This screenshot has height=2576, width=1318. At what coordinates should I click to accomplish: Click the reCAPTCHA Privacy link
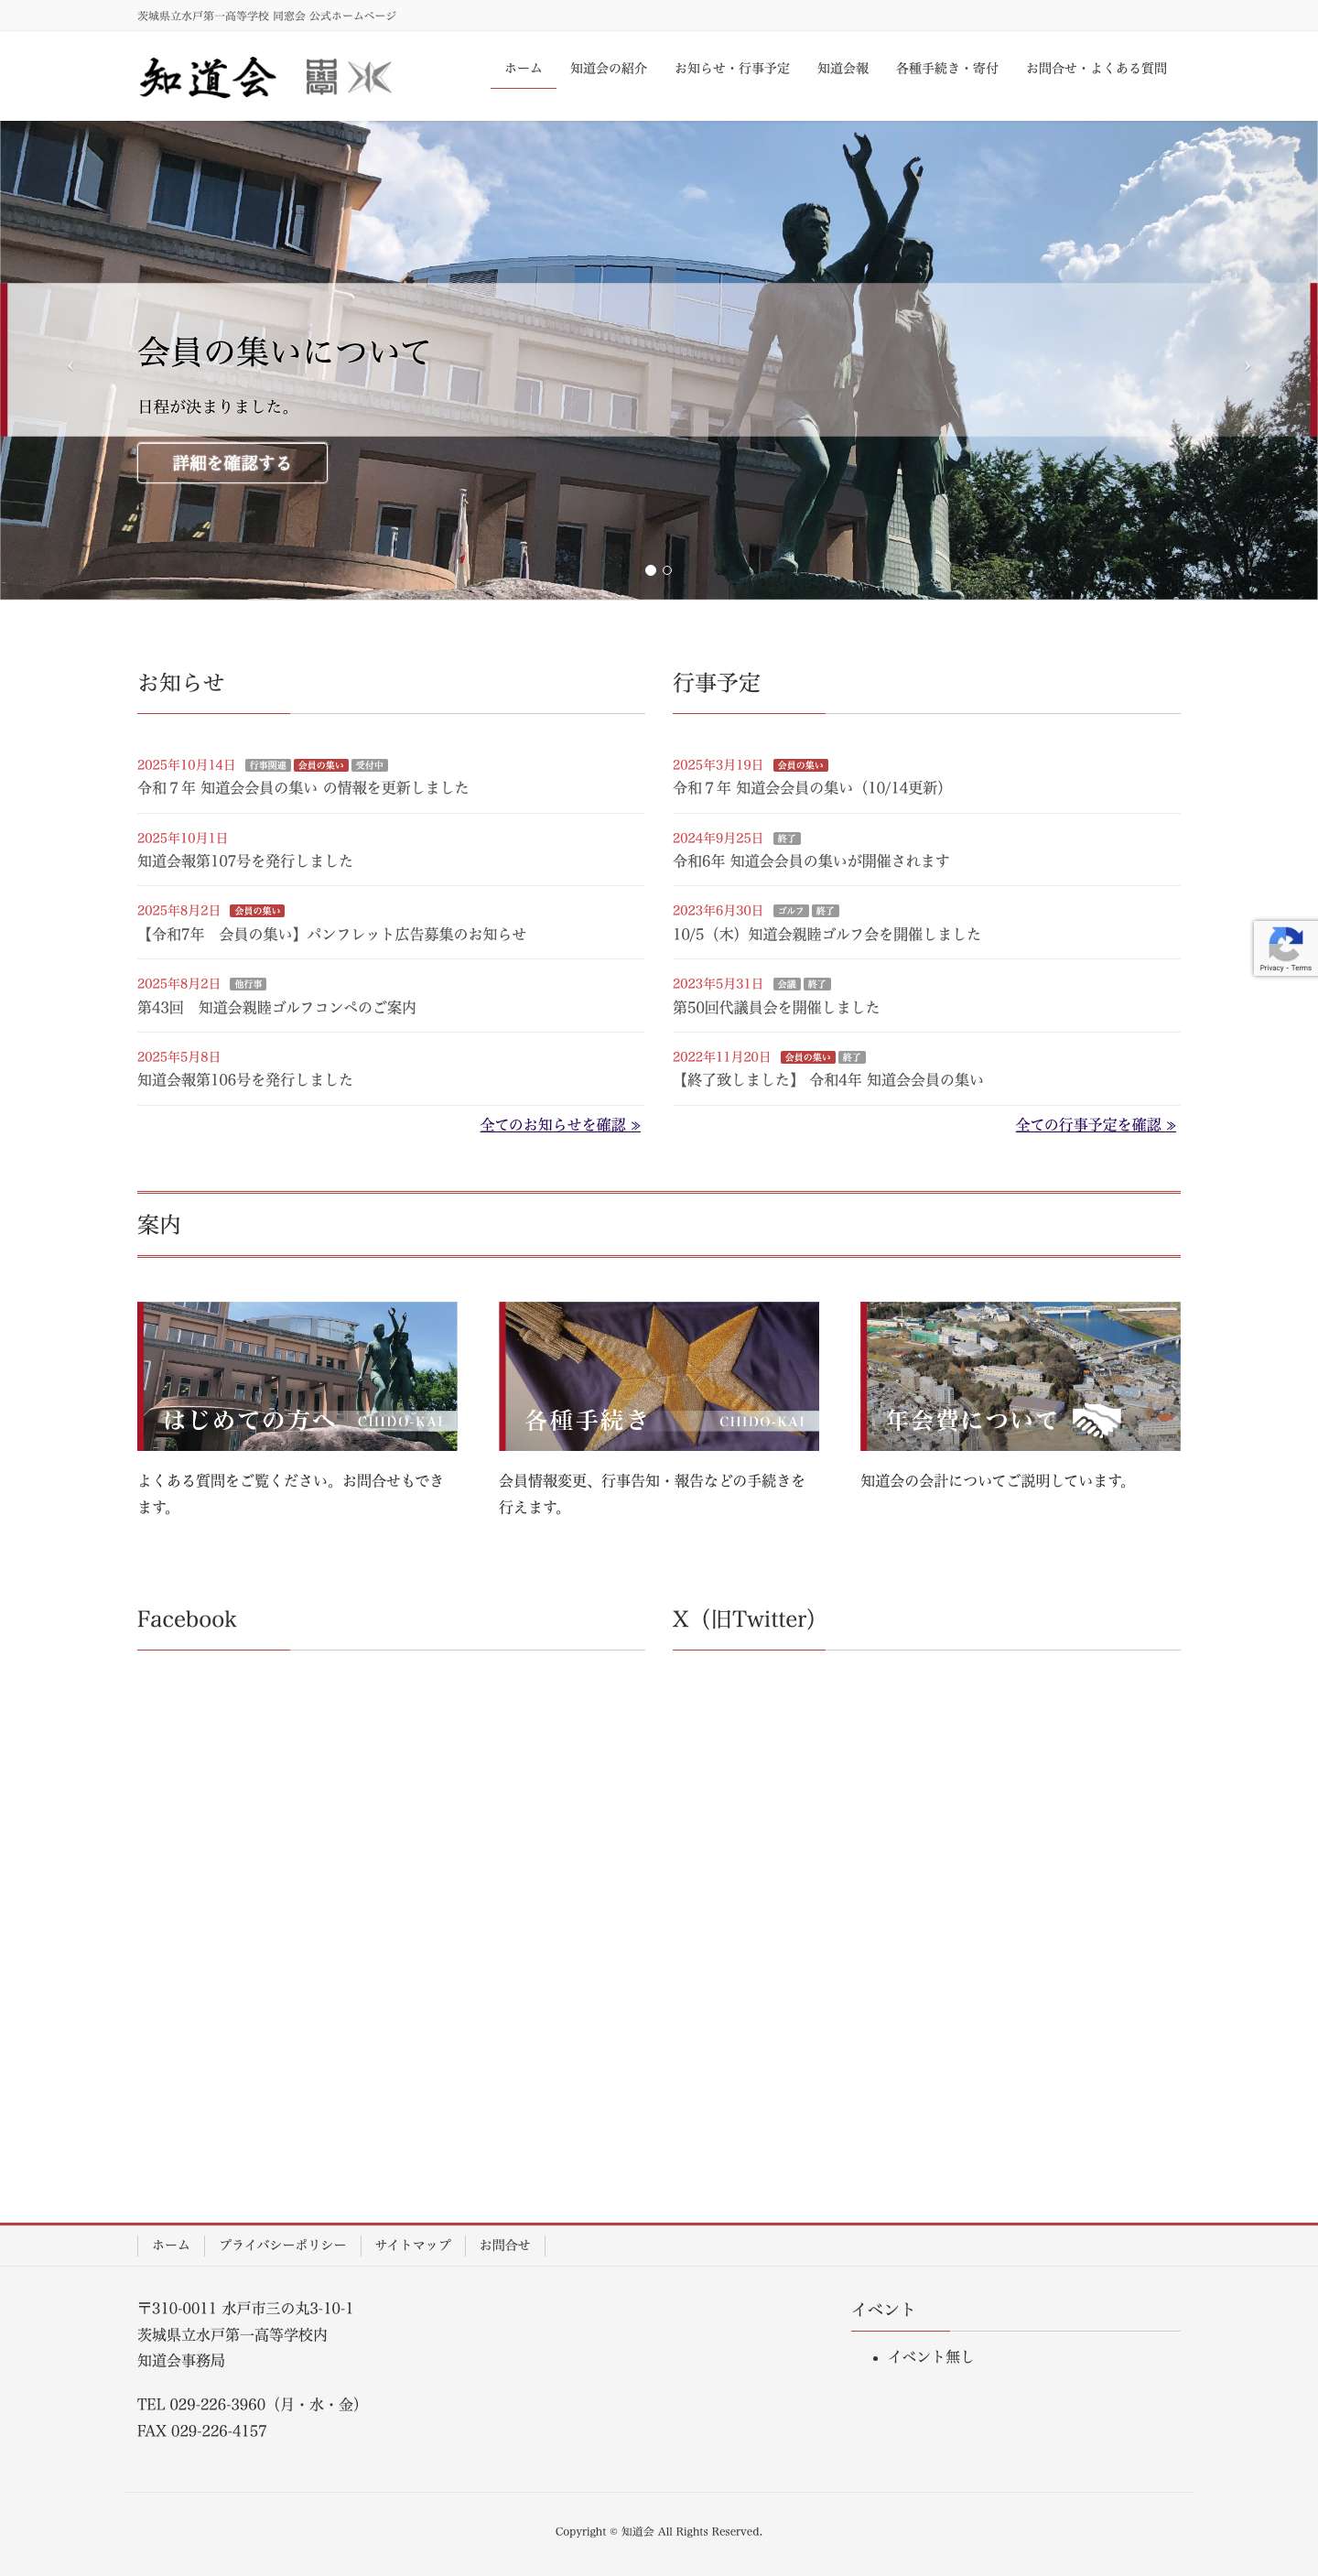1271,968
